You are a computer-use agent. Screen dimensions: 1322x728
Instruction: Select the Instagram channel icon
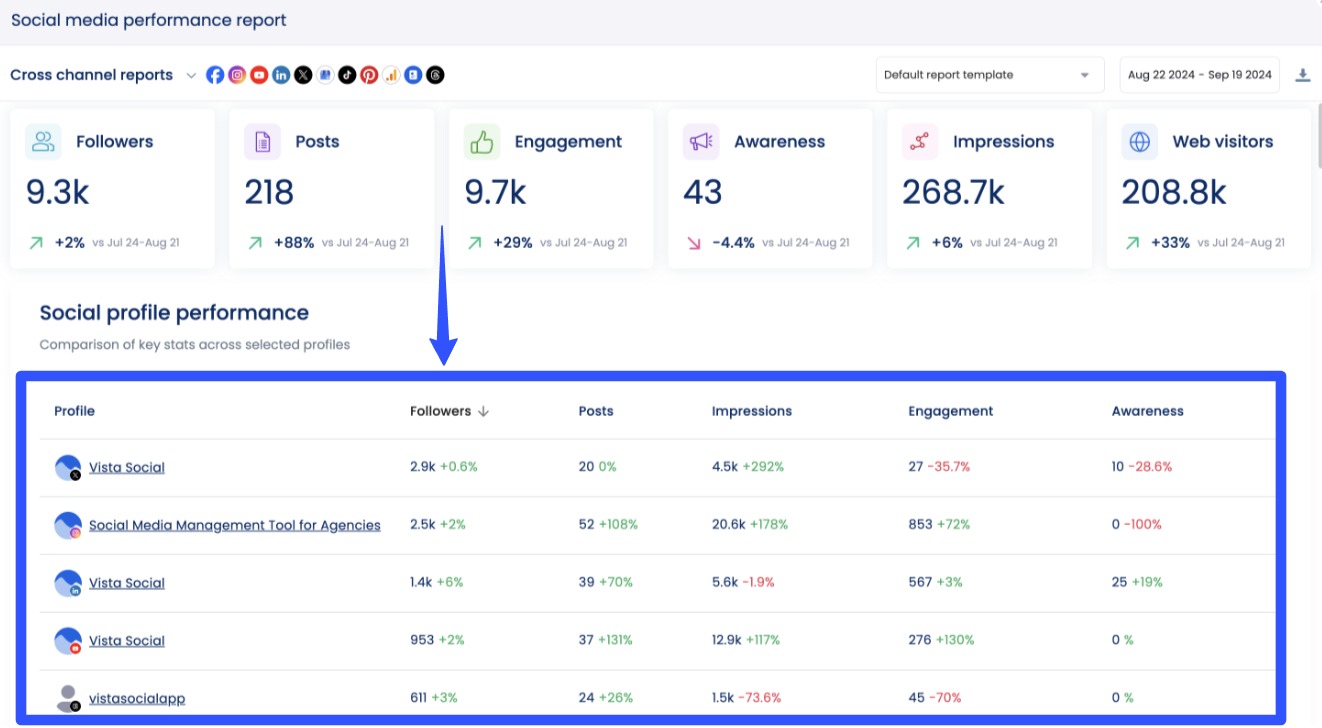[237, 75]
